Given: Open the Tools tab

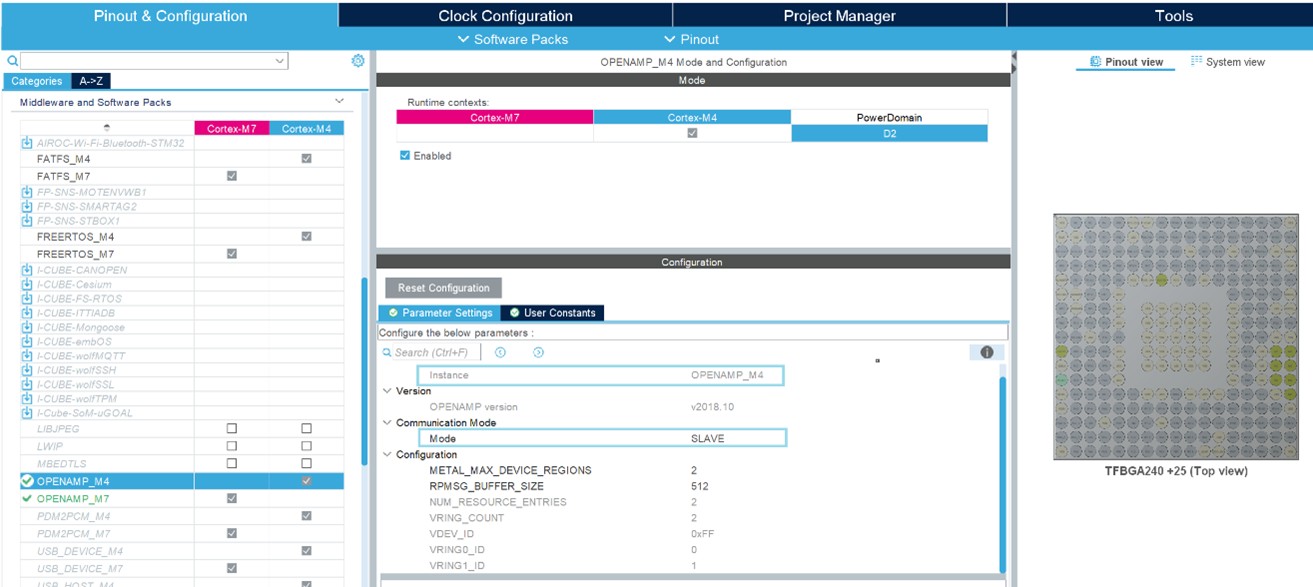Looking at the screenshot, I should (1174, 16).
